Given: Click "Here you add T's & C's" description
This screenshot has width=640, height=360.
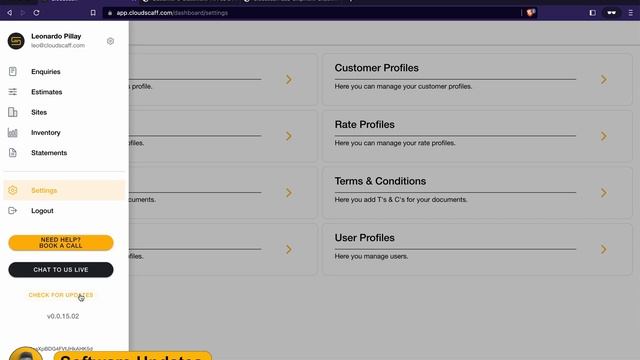Looking at the screenshot, I should tap(401, 200).
